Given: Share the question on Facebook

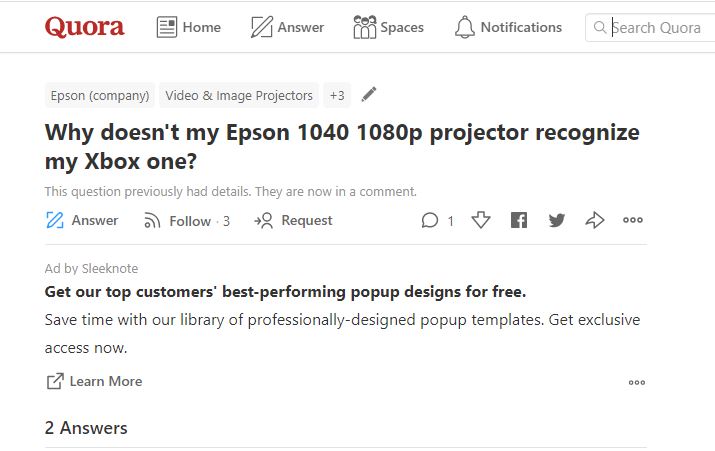Looking at the screenshot, I should [x=519, y=220].
